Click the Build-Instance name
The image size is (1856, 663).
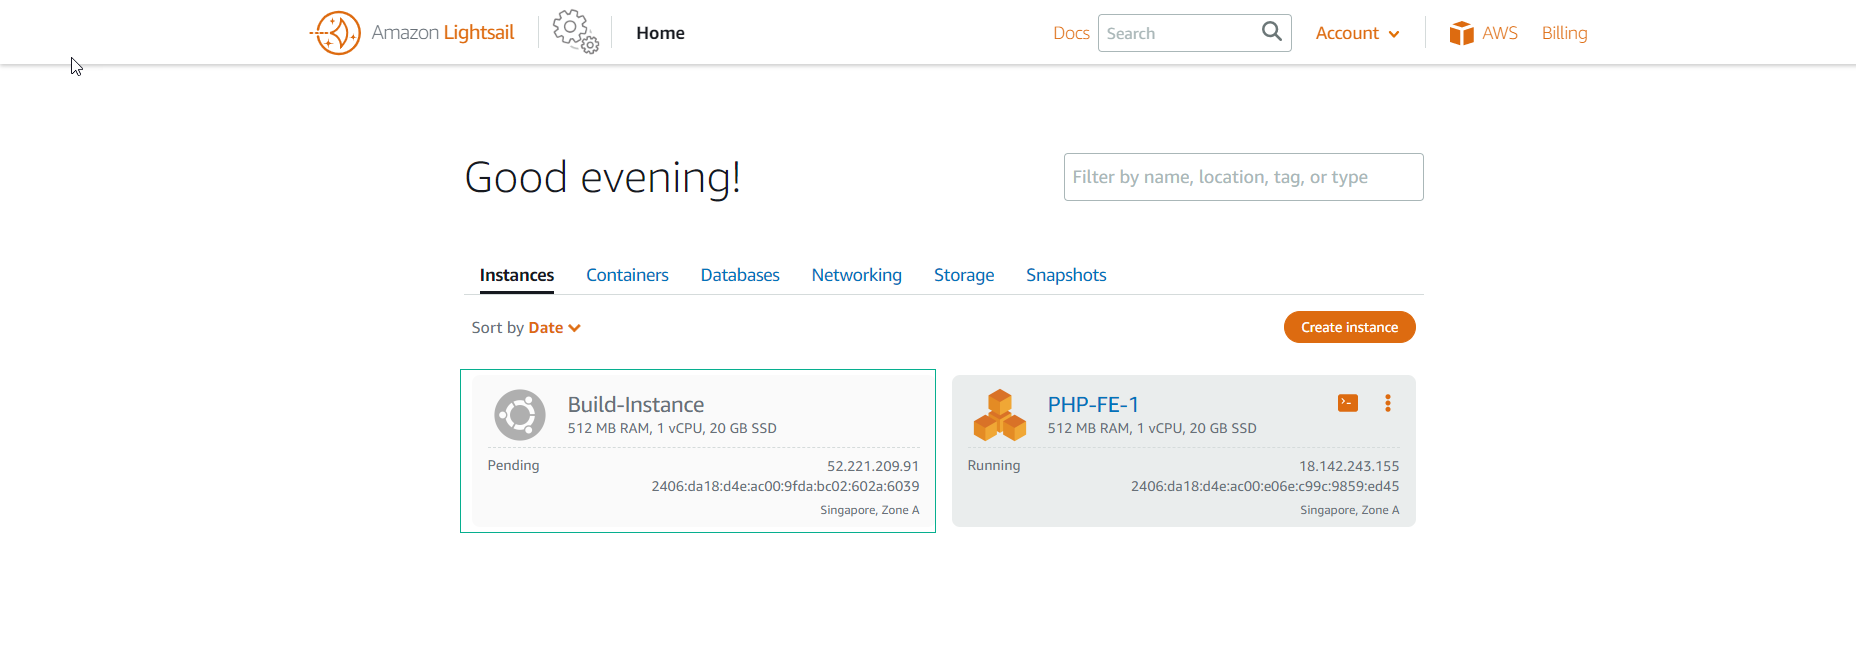coord(636,404)
